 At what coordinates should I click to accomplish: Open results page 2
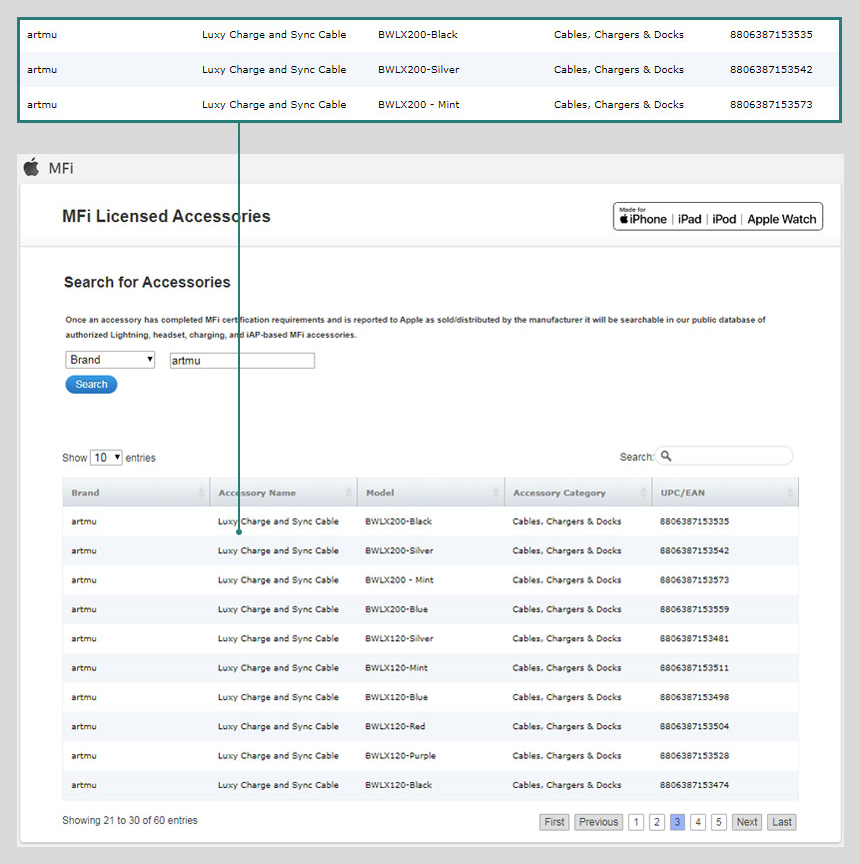tap(657, 822)
